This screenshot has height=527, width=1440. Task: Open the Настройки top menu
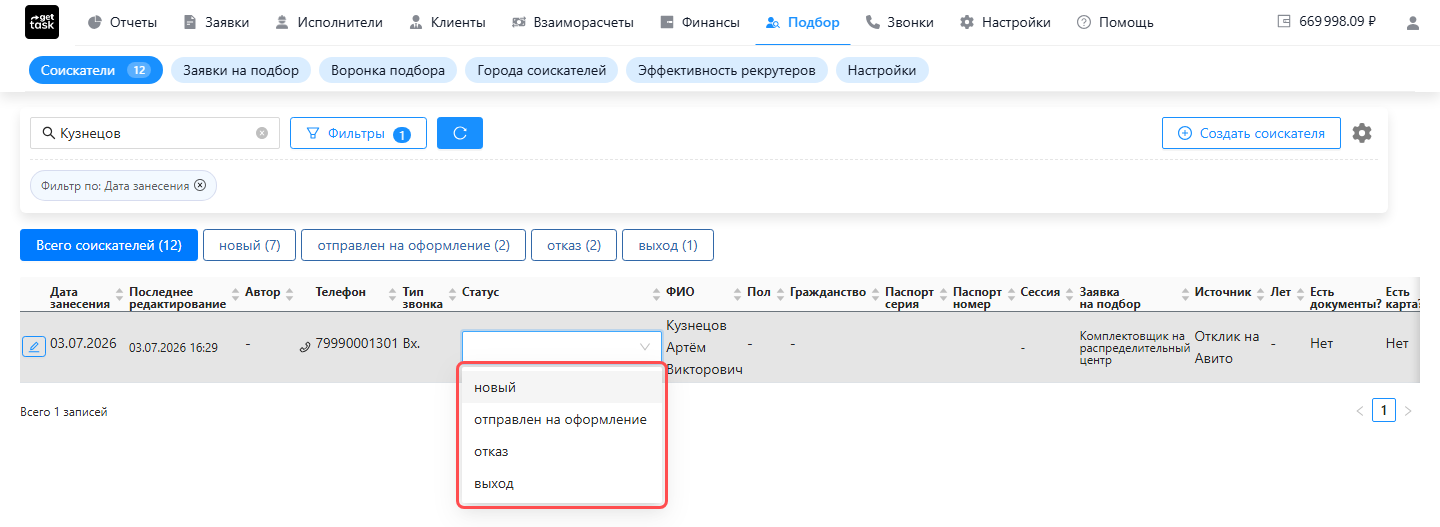(1004, 22)
